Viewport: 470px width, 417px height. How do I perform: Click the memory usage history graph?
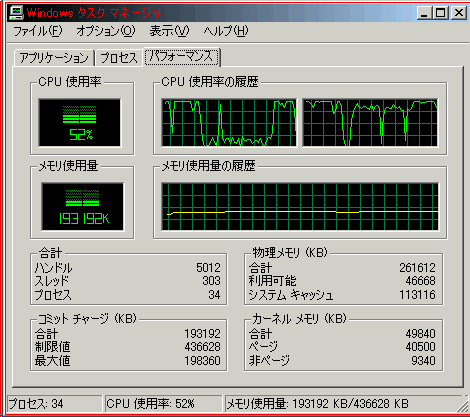(x=300, y=206)
